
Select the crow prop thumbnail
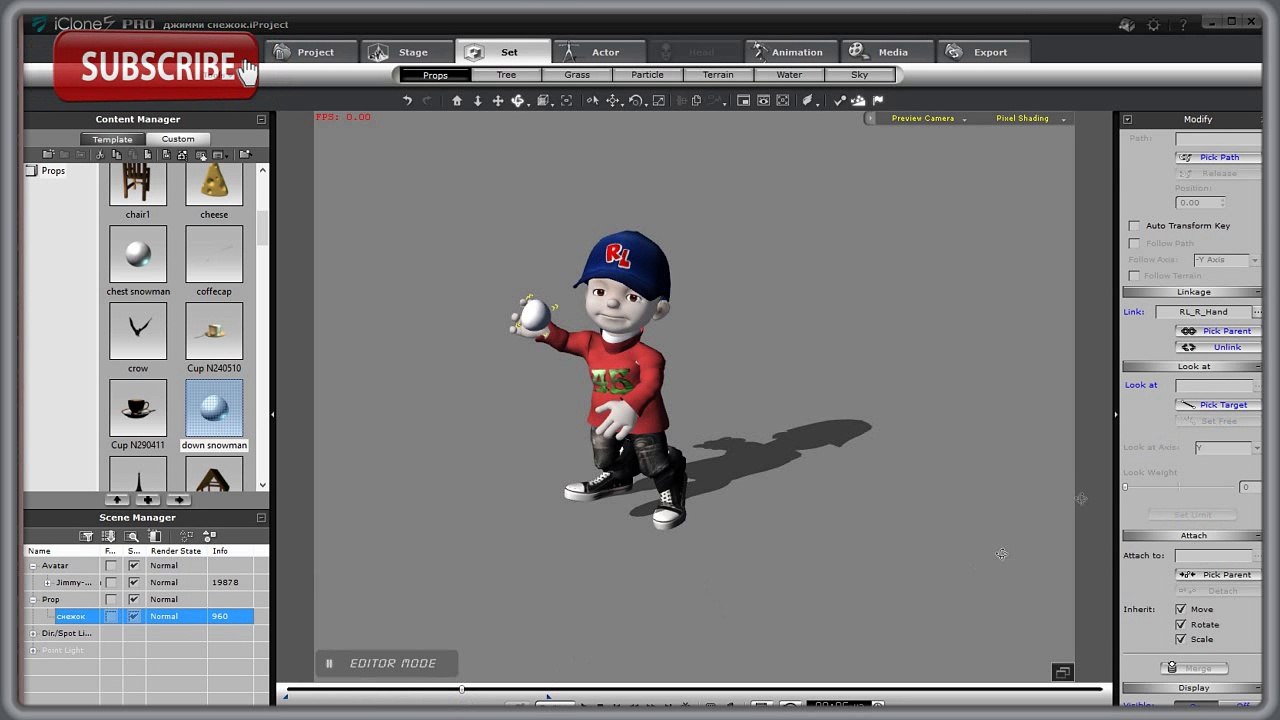coord(138,331)
